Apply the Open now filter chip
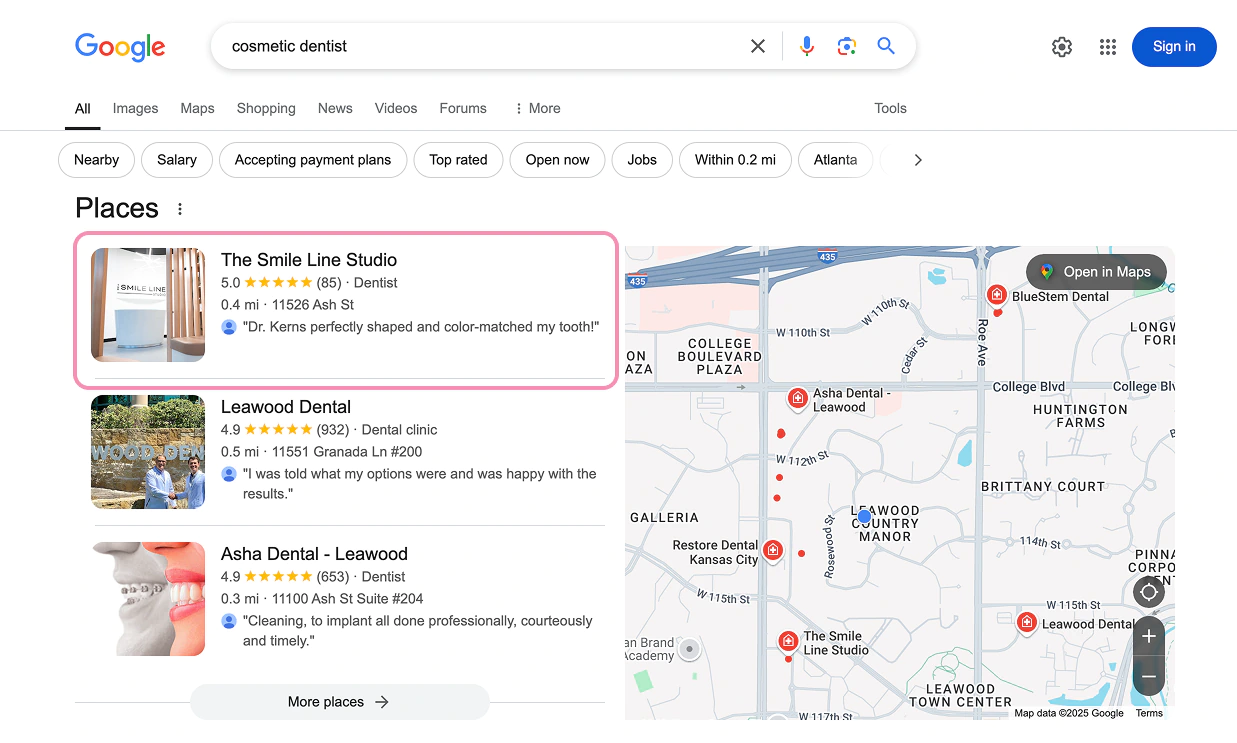Viewport: 1237px width, 743px height. [557, 160]
